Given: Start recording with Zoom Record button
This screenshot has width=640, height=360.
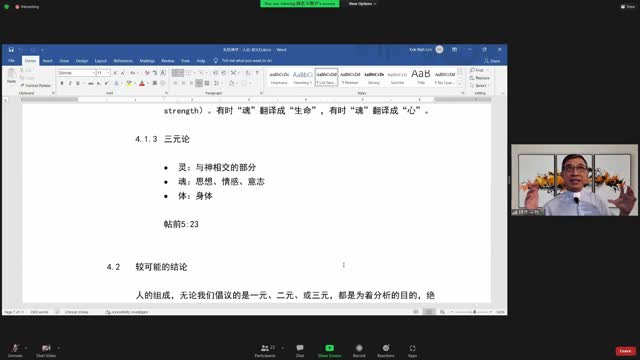Looking at the screenshot, I should pyautogui.click(x=359, y=350).
